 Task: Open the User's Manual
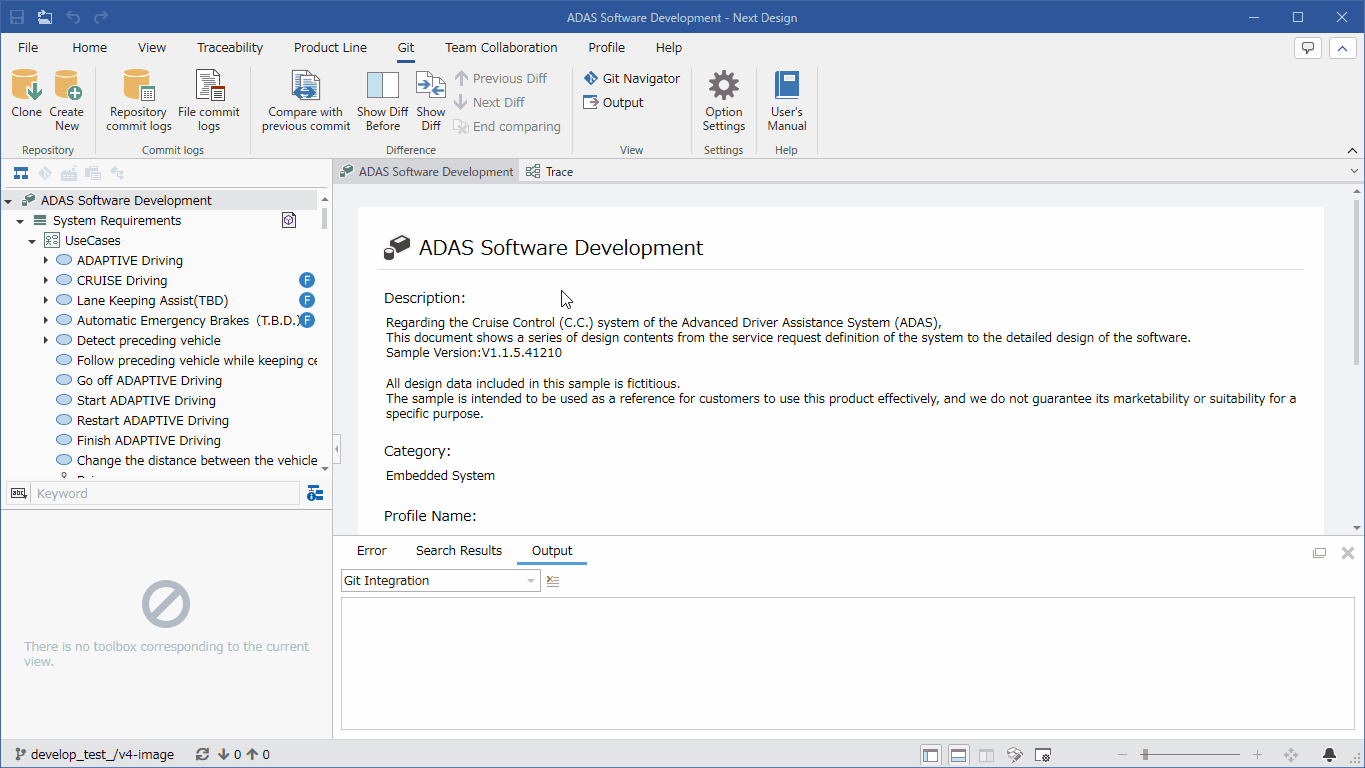coord(787,100)
